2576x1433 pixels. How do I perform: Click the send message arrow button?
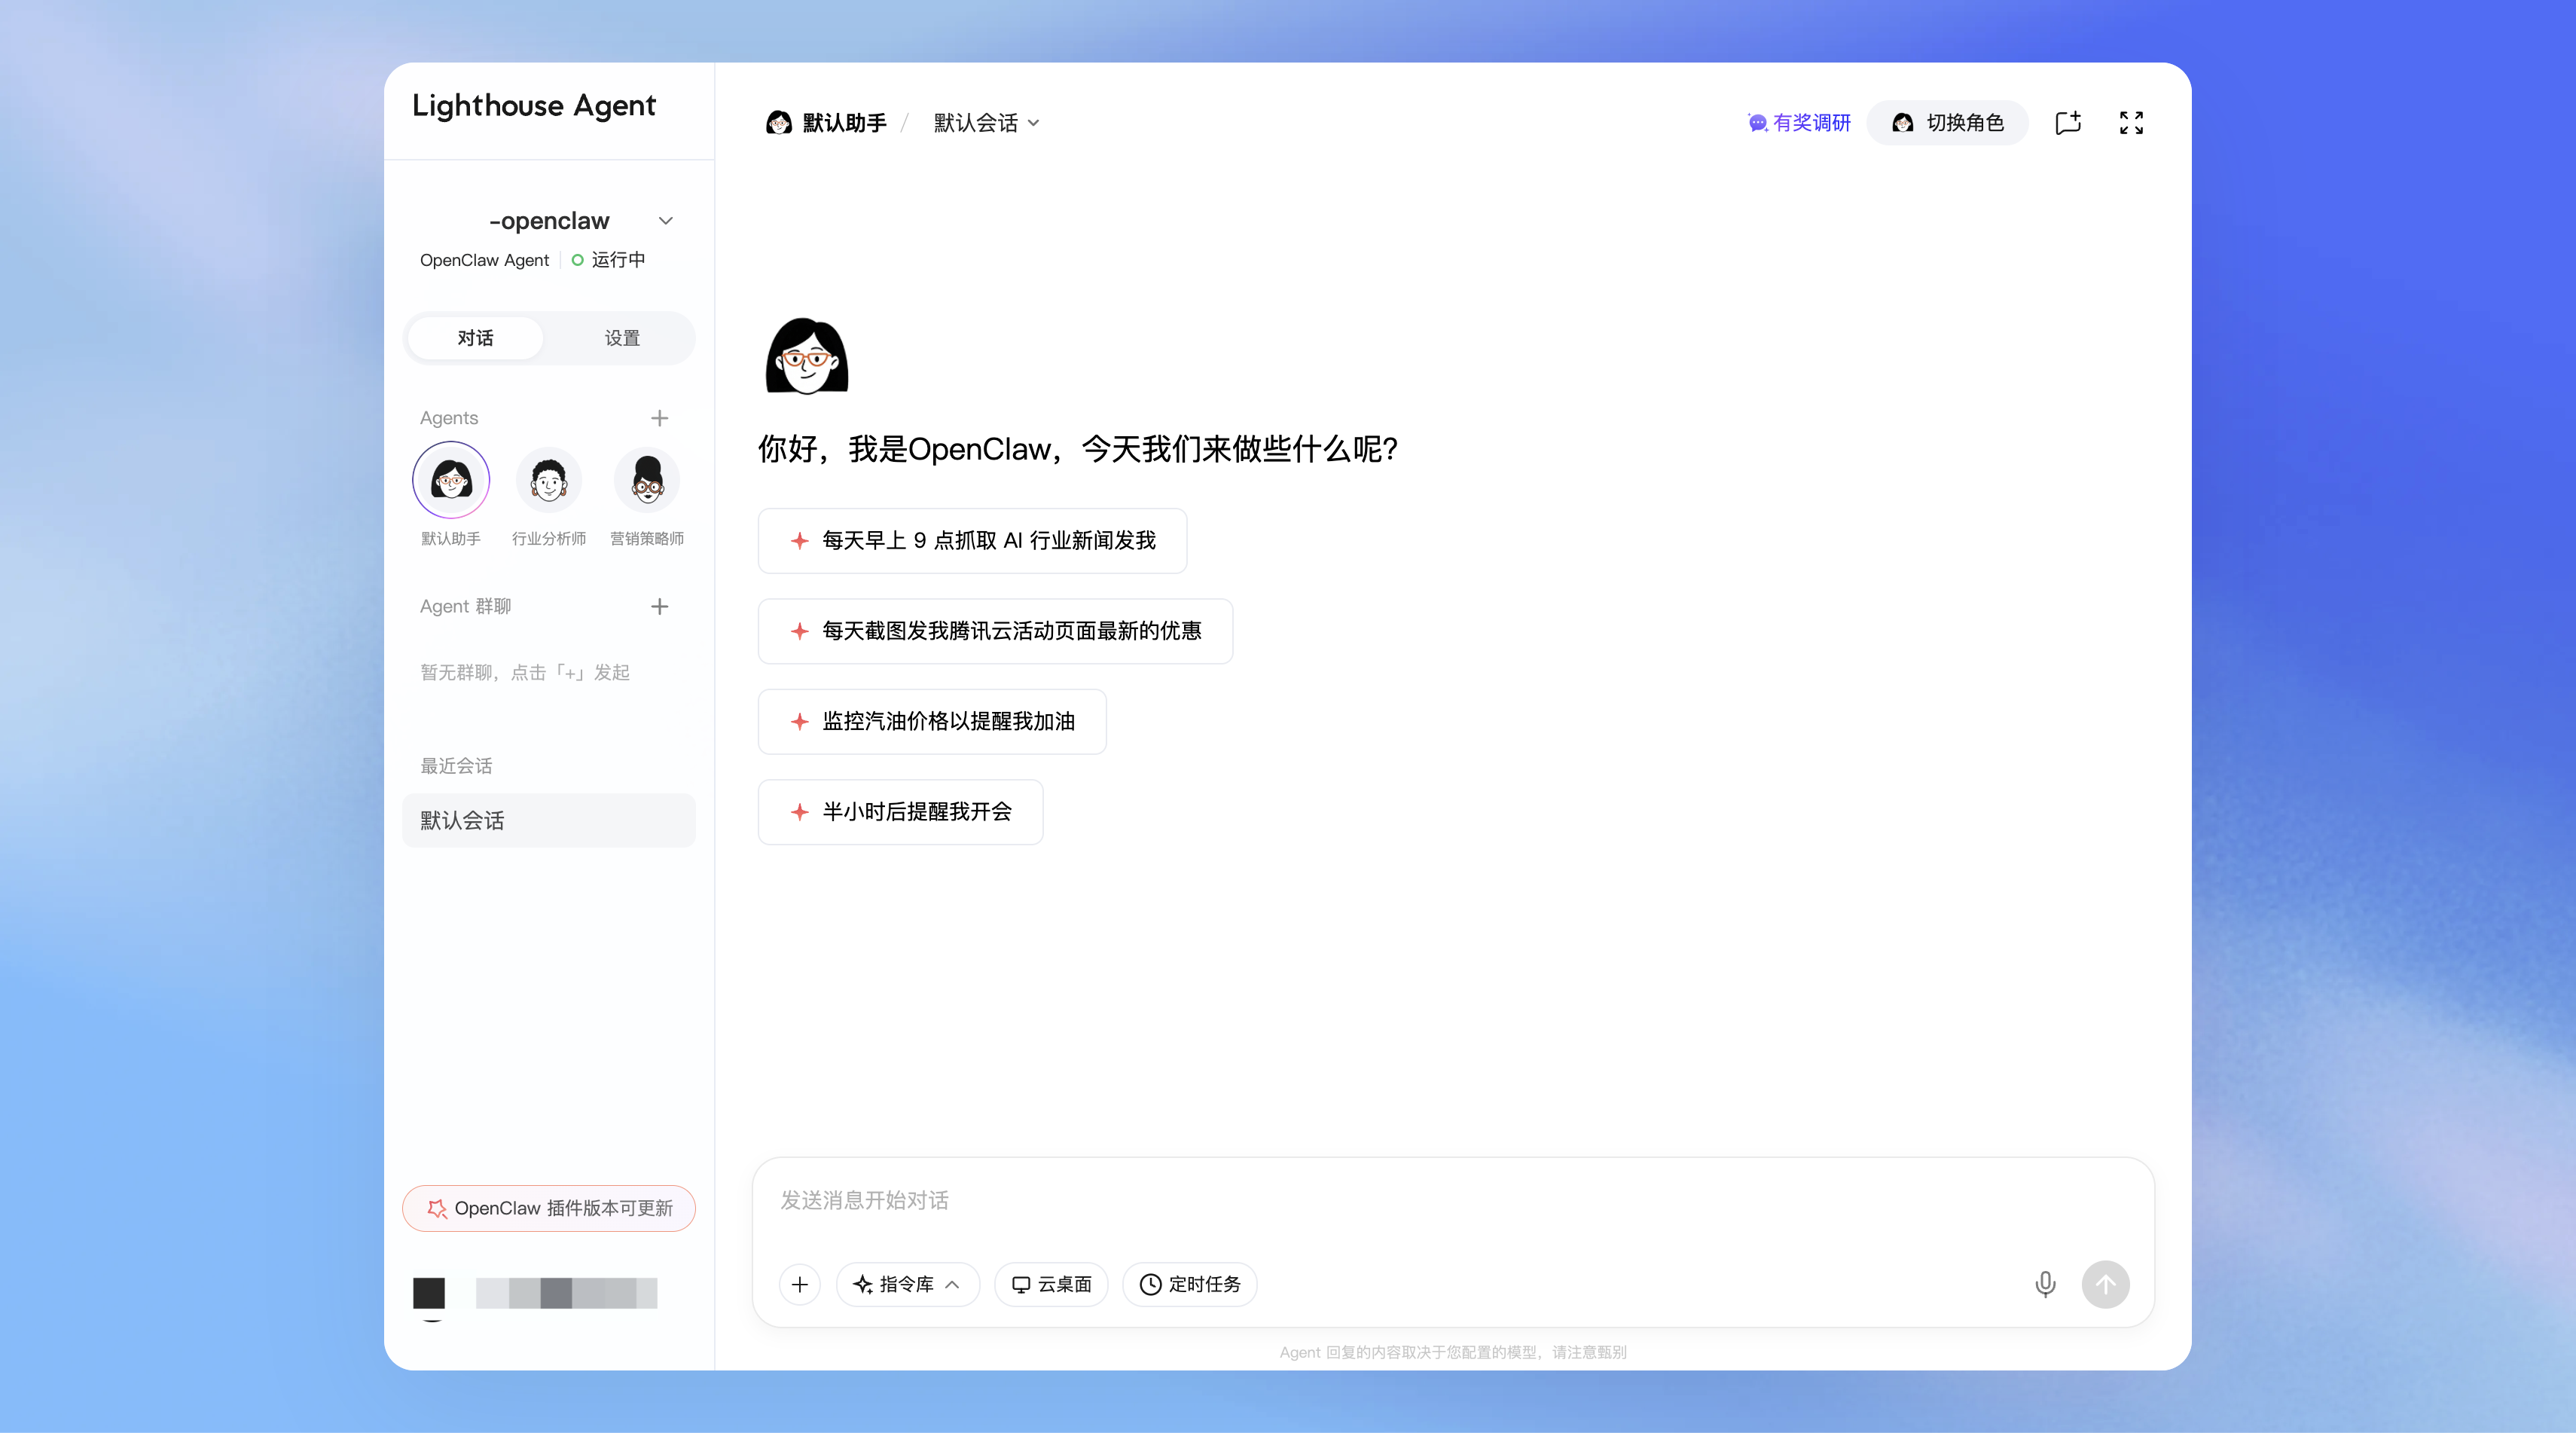click(2105, 1284)
